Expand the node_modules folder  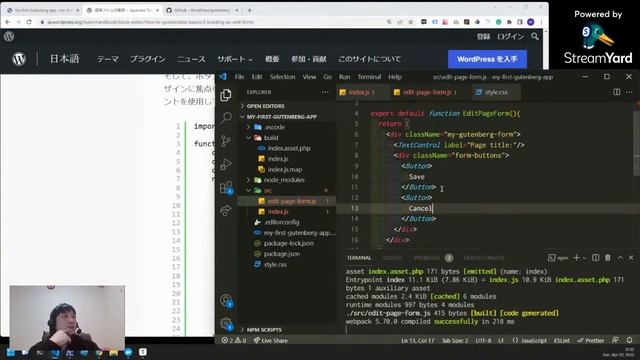[x=284, y=180]
